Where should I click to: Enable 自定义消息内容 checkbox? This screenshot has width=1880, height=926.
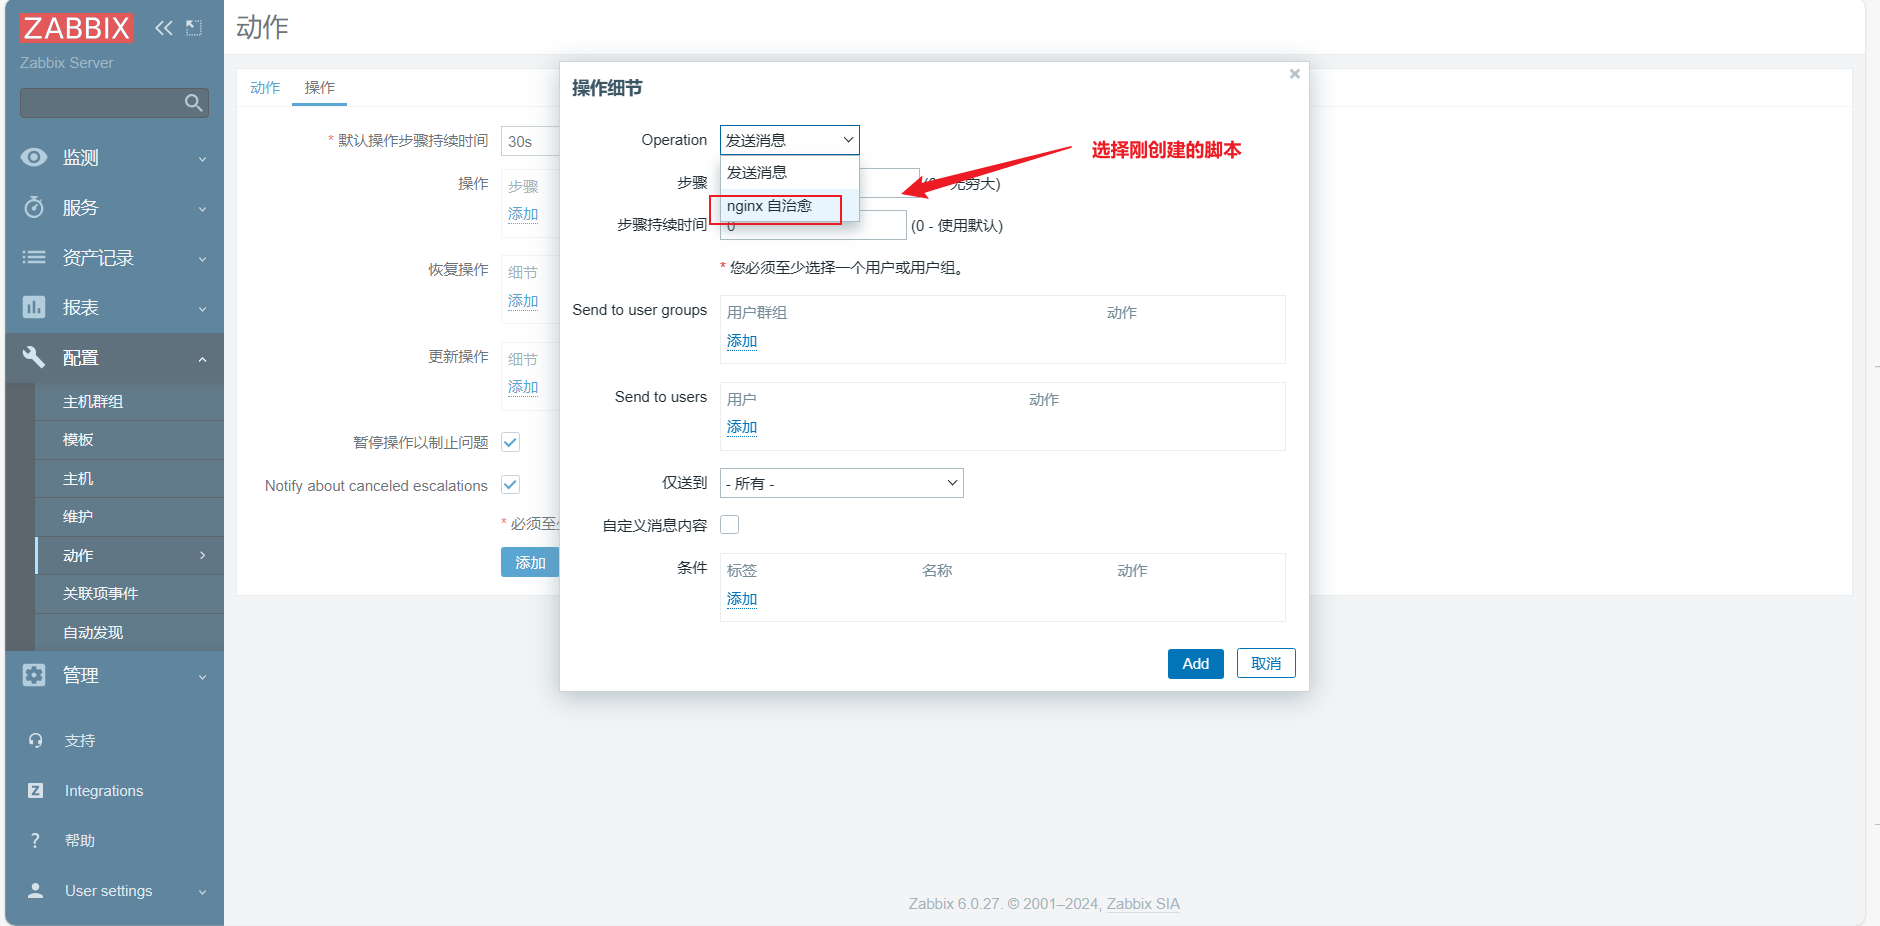click(x=730, y=525)
